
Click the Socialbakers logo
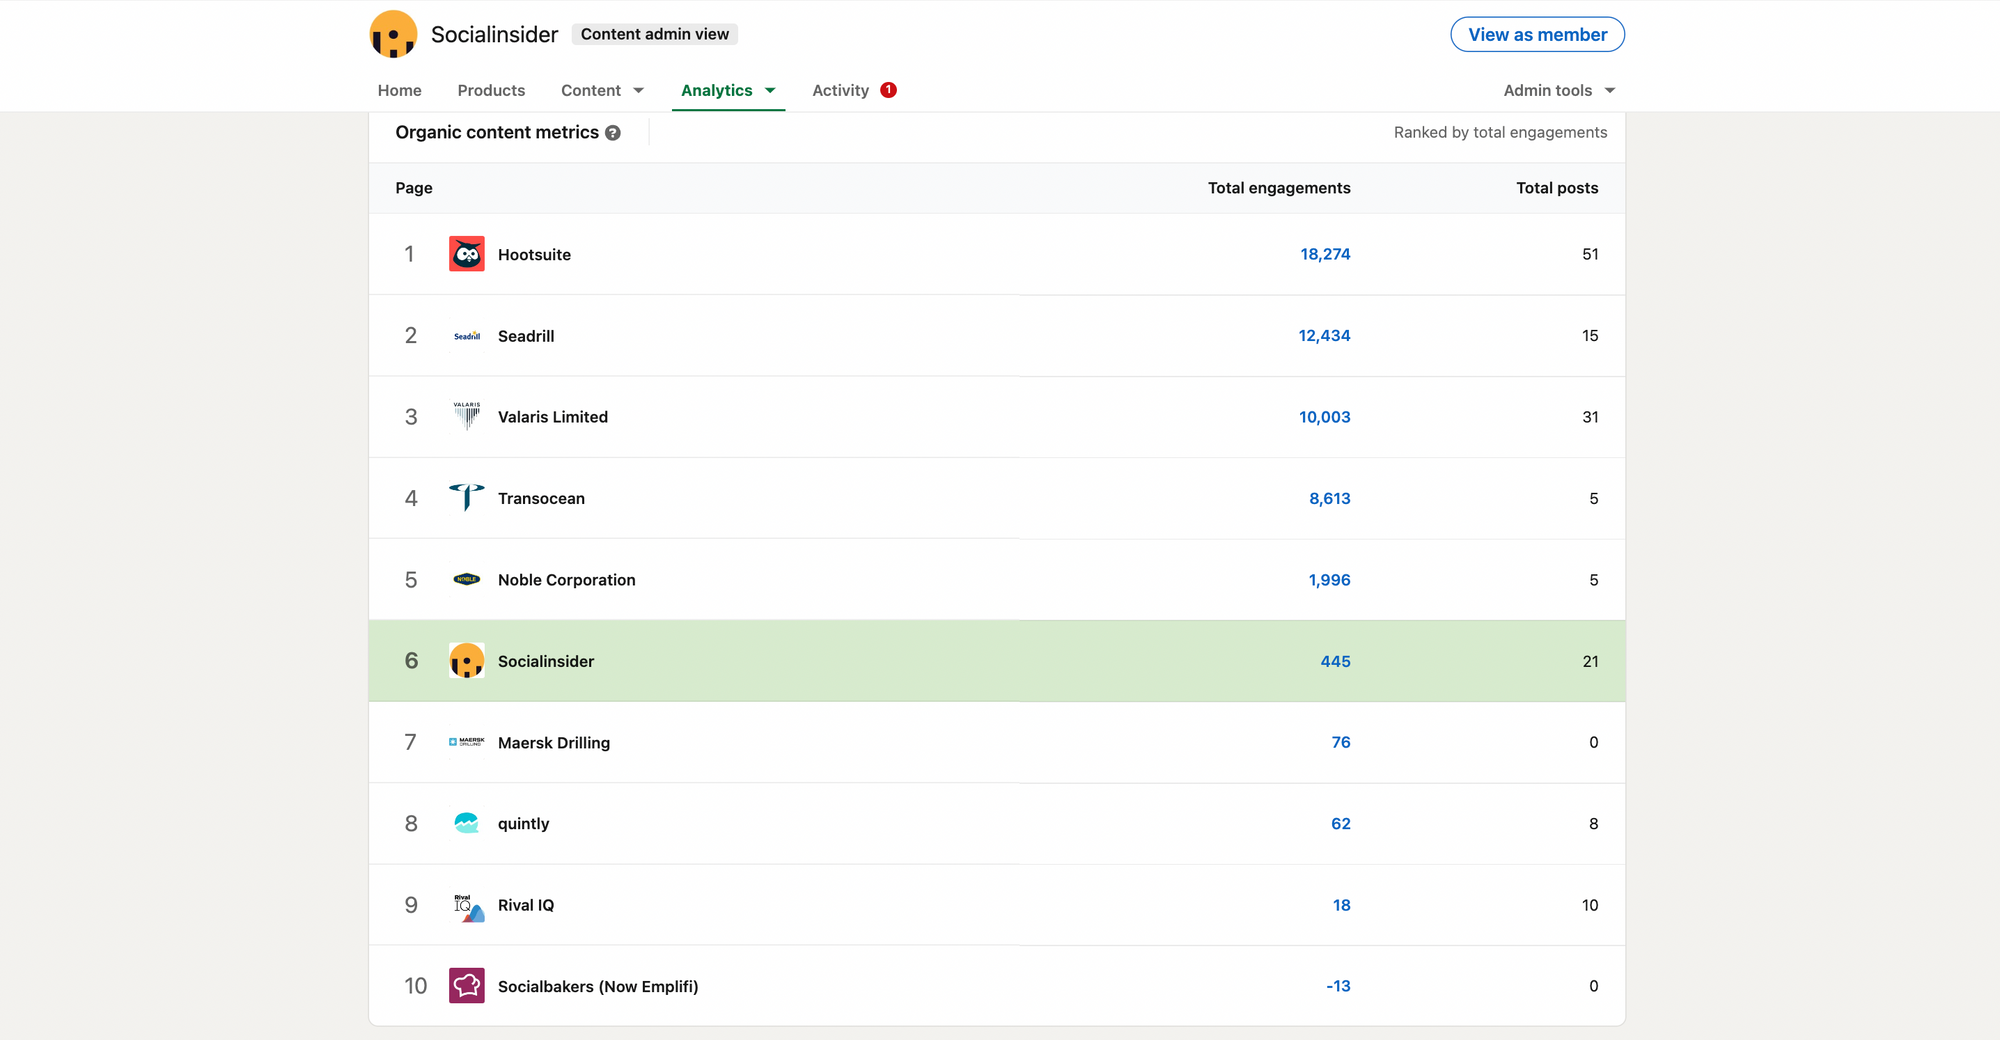(x=467, y=986)
